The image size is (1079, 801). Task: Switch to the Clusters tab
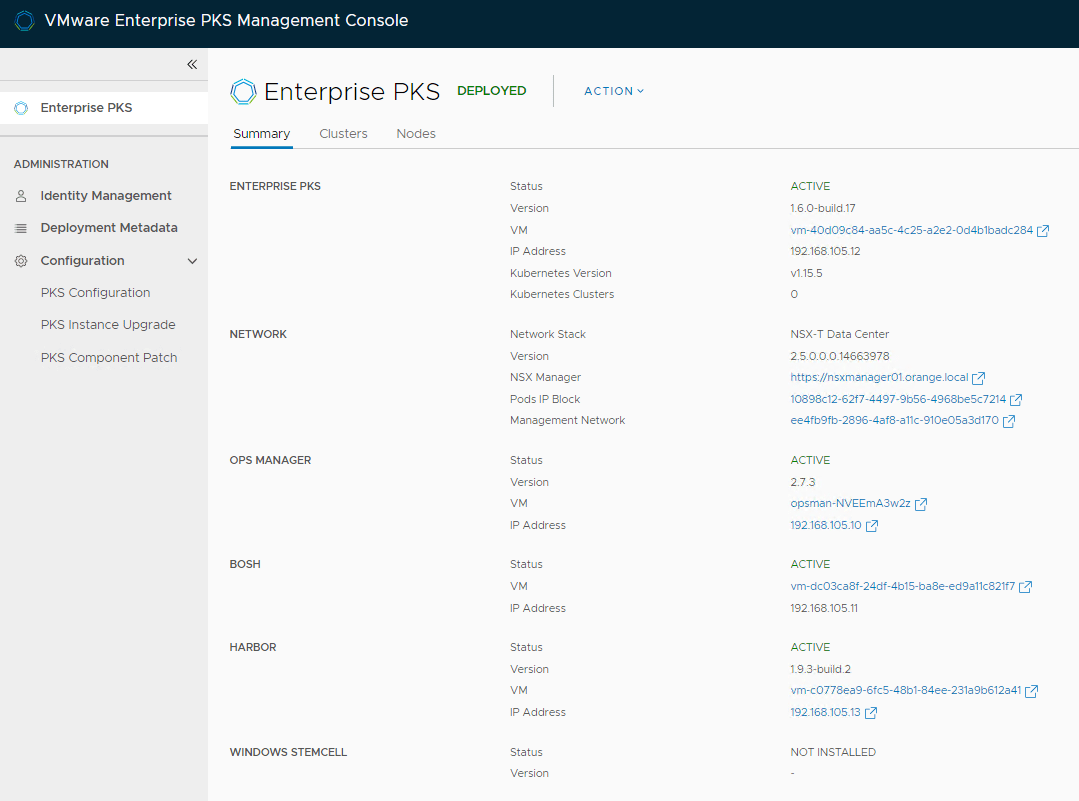click(343, 134)
